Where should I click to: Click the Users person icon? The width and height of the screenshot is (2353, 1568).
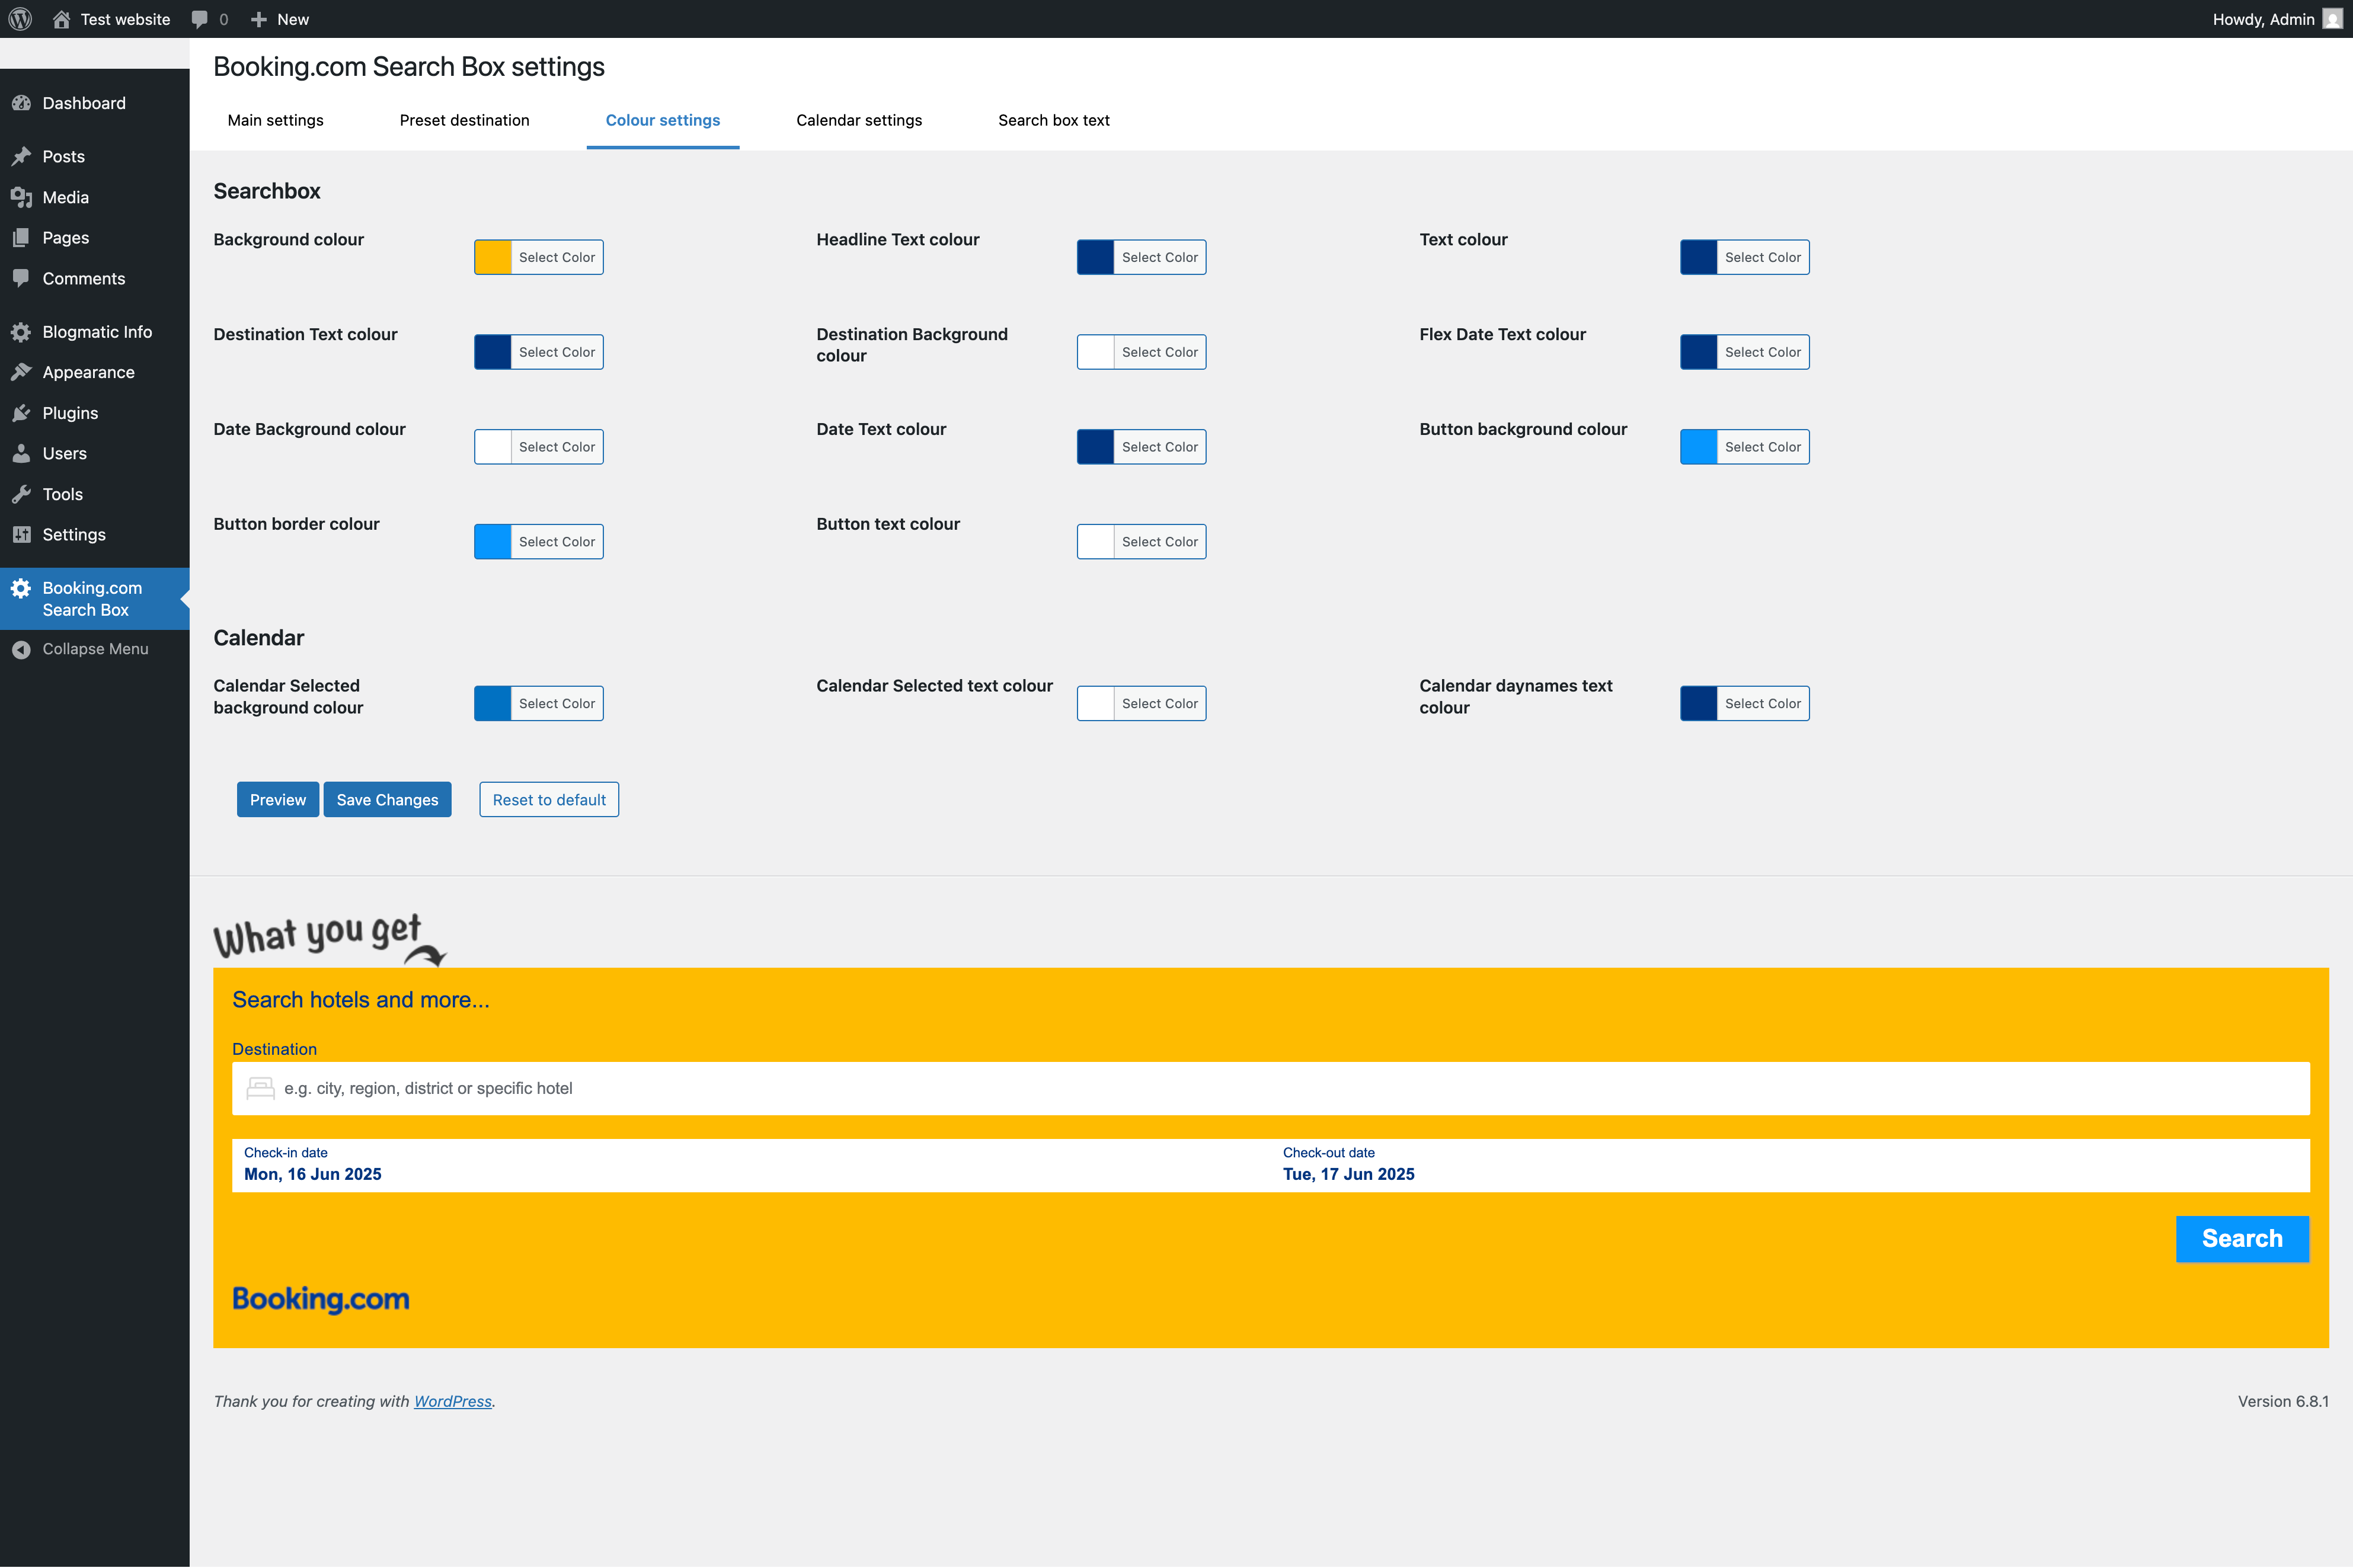pyautogui.click(x=21, y=453)
